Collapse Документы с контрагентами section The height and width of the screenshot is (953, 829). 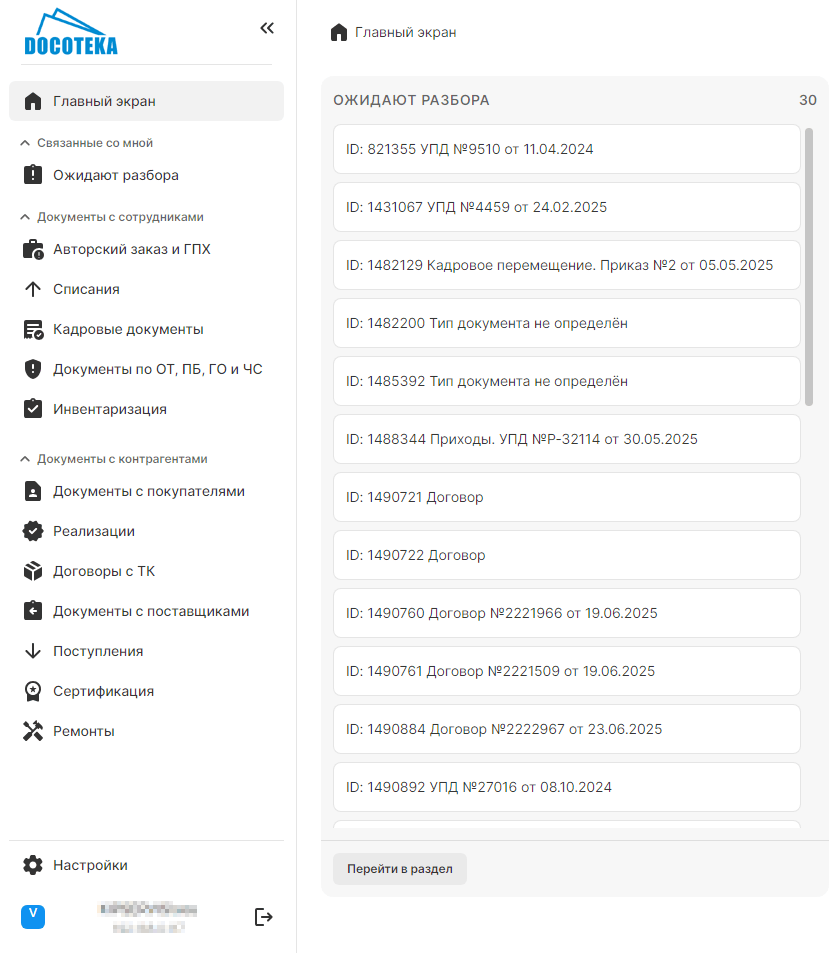[25, 459]
